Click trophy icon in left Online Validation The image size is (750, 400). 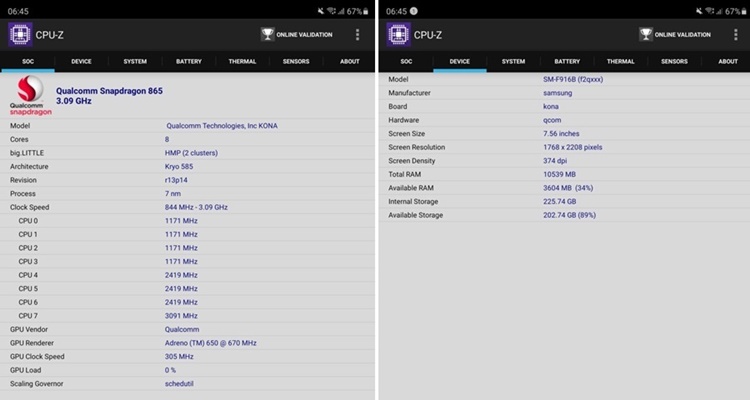coord(267,34)
